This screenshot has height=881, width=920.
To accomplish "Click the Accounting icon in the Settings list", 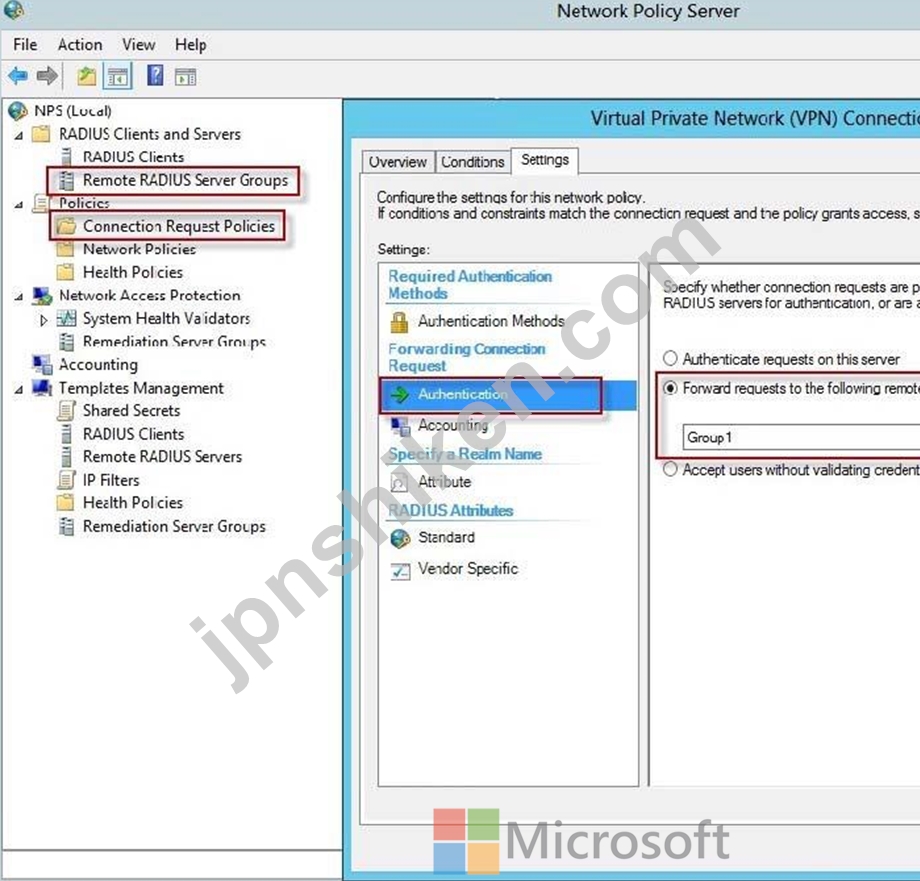I will click(400, 426).
